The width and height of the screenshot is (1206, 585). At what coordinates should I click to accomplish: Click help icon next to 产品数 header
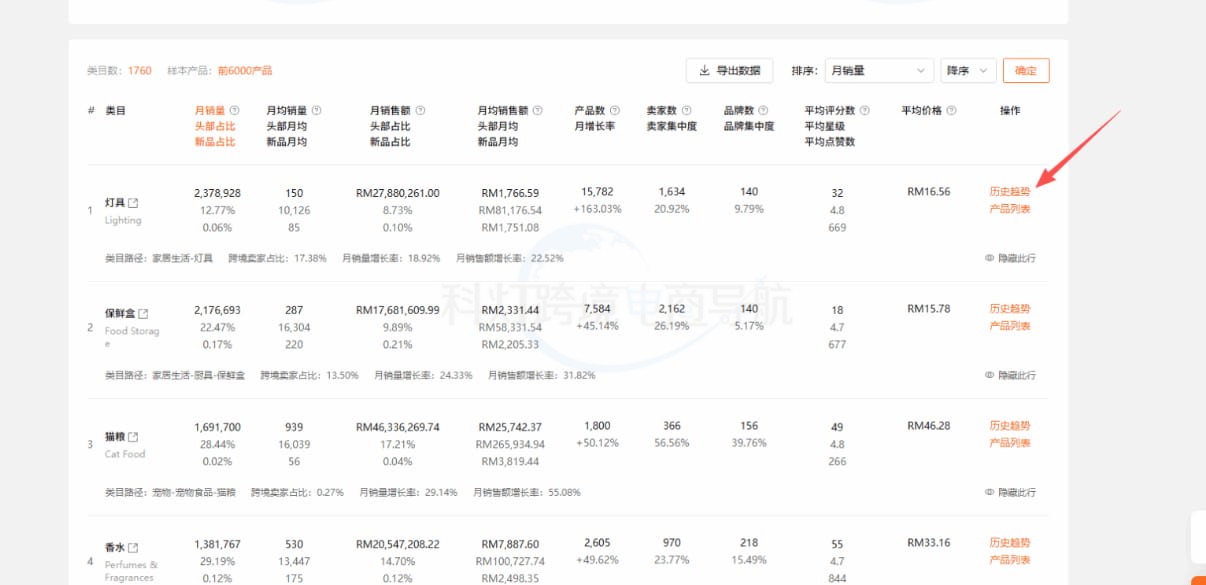pos(615,111)
